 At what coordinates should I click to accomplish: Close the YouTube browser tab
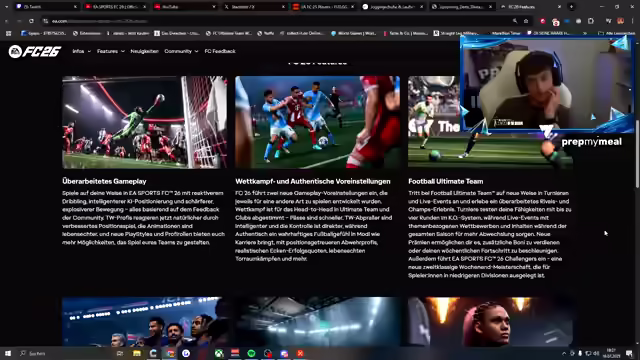pyautogui.click(x=214, y=7)
